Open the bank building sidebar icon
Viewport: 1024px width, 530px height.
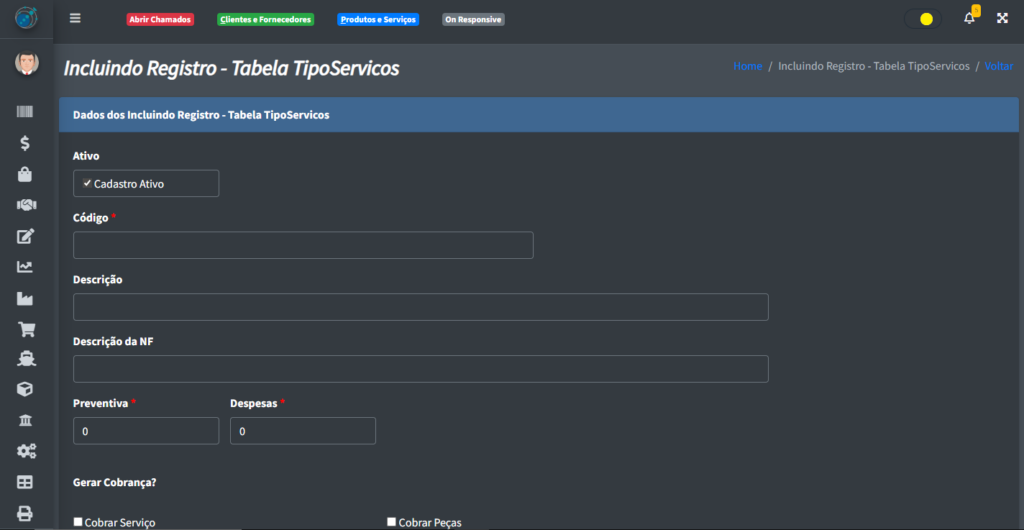tap(25, 420)
